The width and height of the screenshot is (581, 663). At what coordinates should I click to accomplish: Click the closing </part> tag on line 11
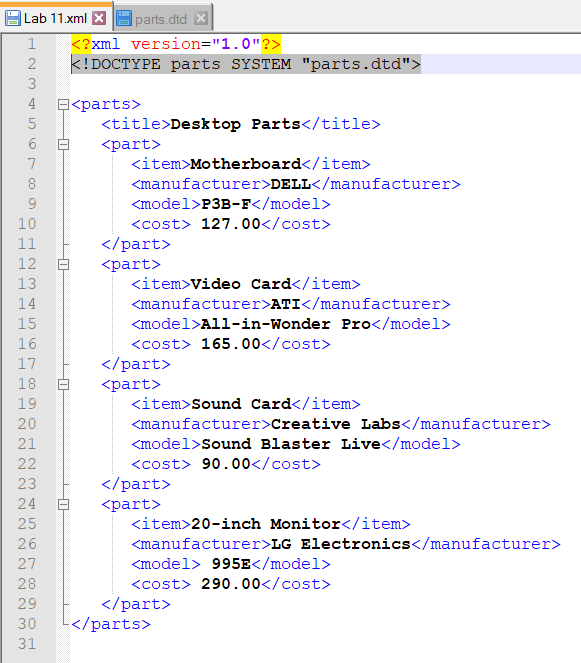pyautogui.click(x=136, y=244)
